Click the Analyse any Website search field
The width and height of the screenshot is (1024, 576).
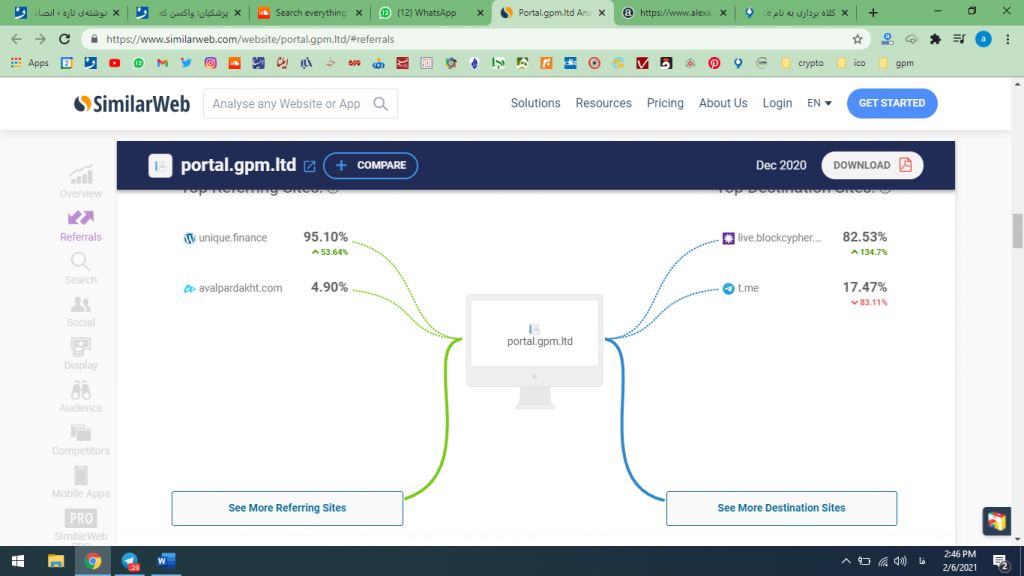pos(286,104)
